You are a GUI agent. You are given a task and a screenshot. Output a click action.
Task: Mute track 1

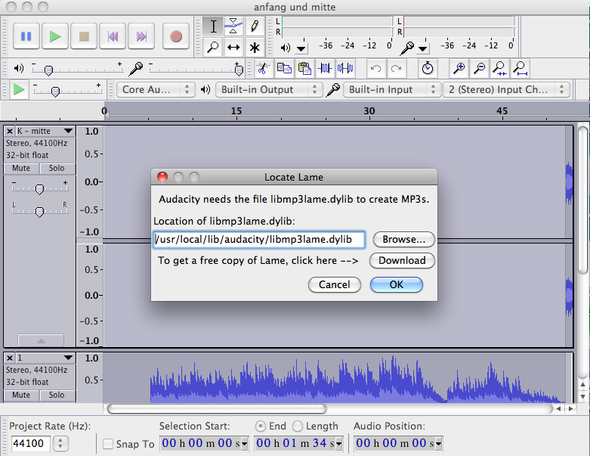click(21, 395)
